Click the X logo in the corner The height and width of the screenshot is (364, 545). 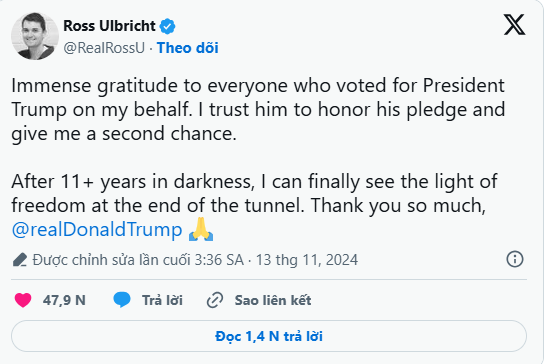click(514, 25)
